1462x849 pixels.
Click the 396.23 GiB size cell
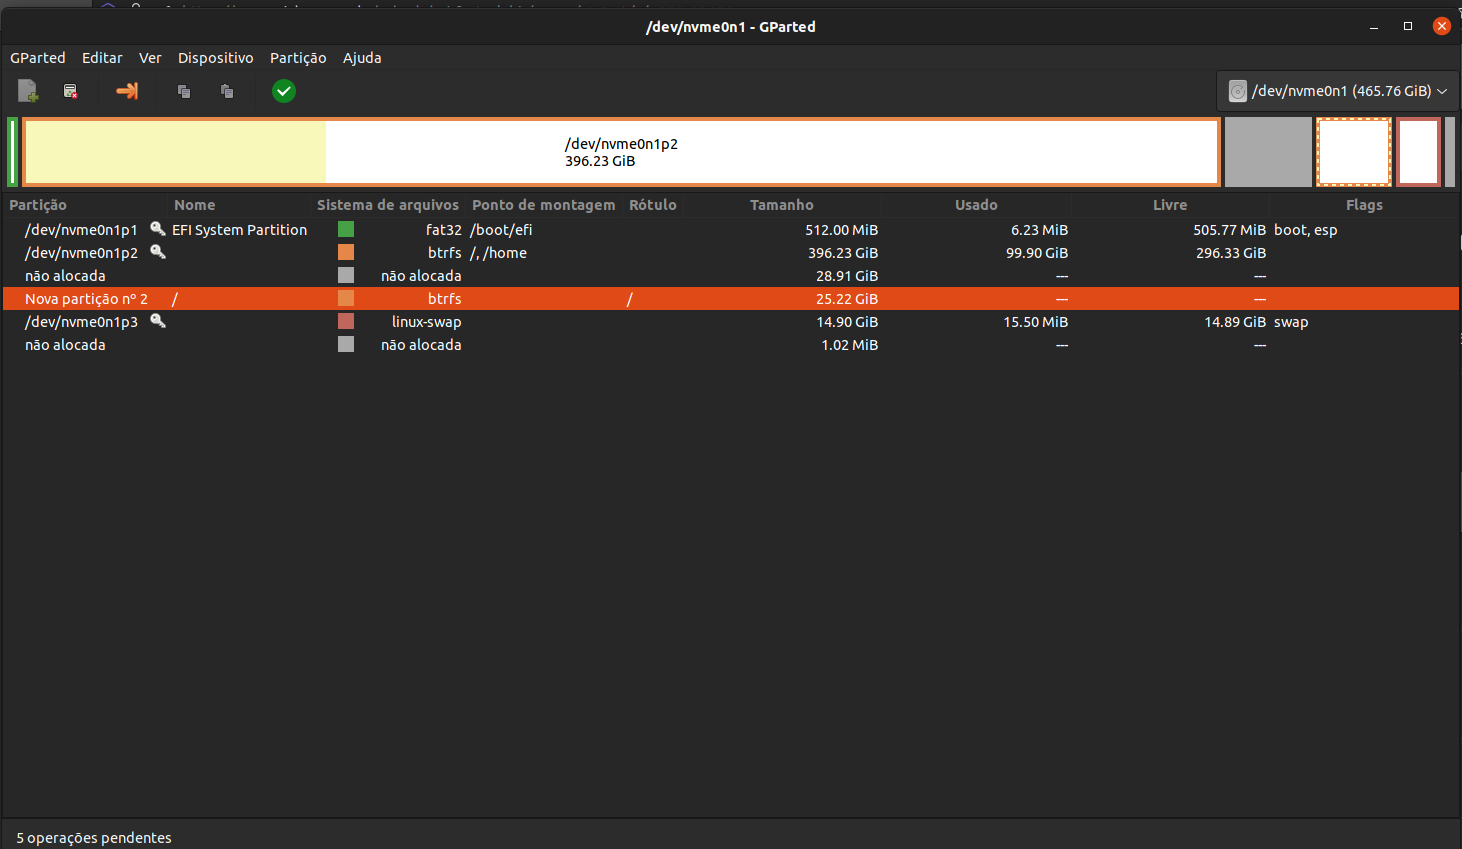tap(843, 252)
